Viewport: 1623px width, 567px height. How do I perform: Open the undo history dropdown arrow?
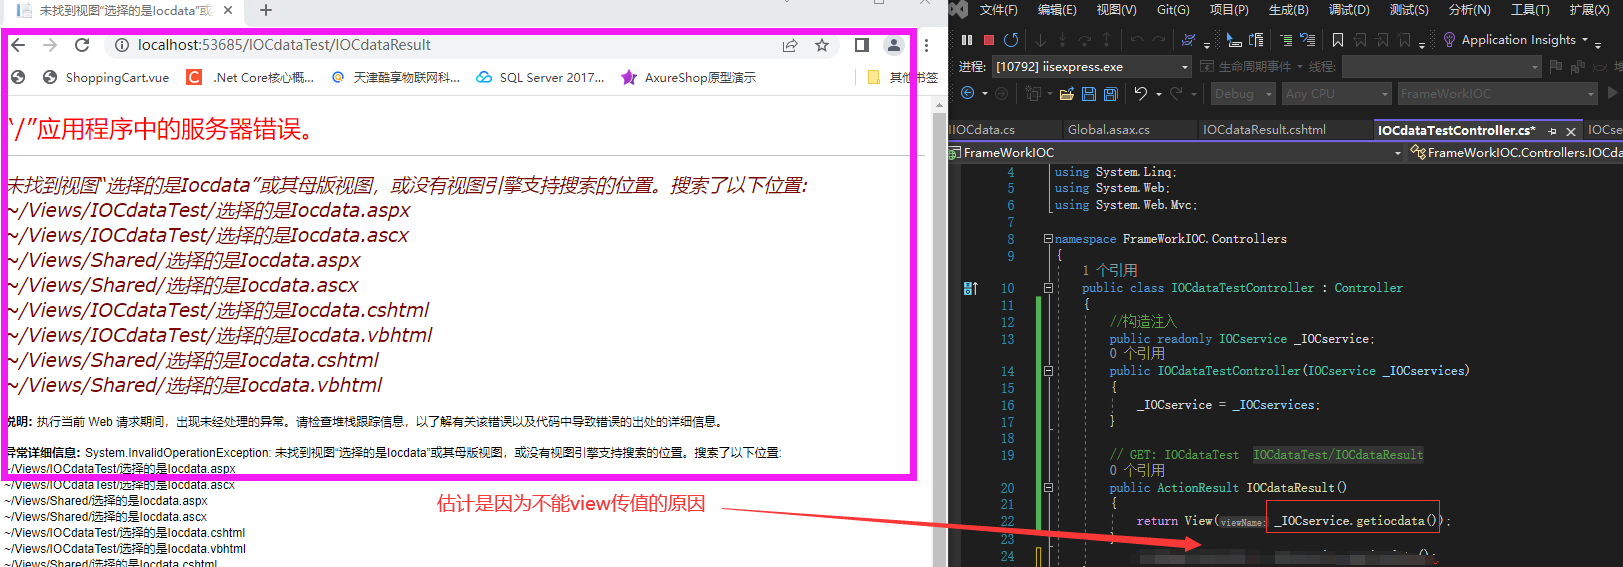point(1159,94)
